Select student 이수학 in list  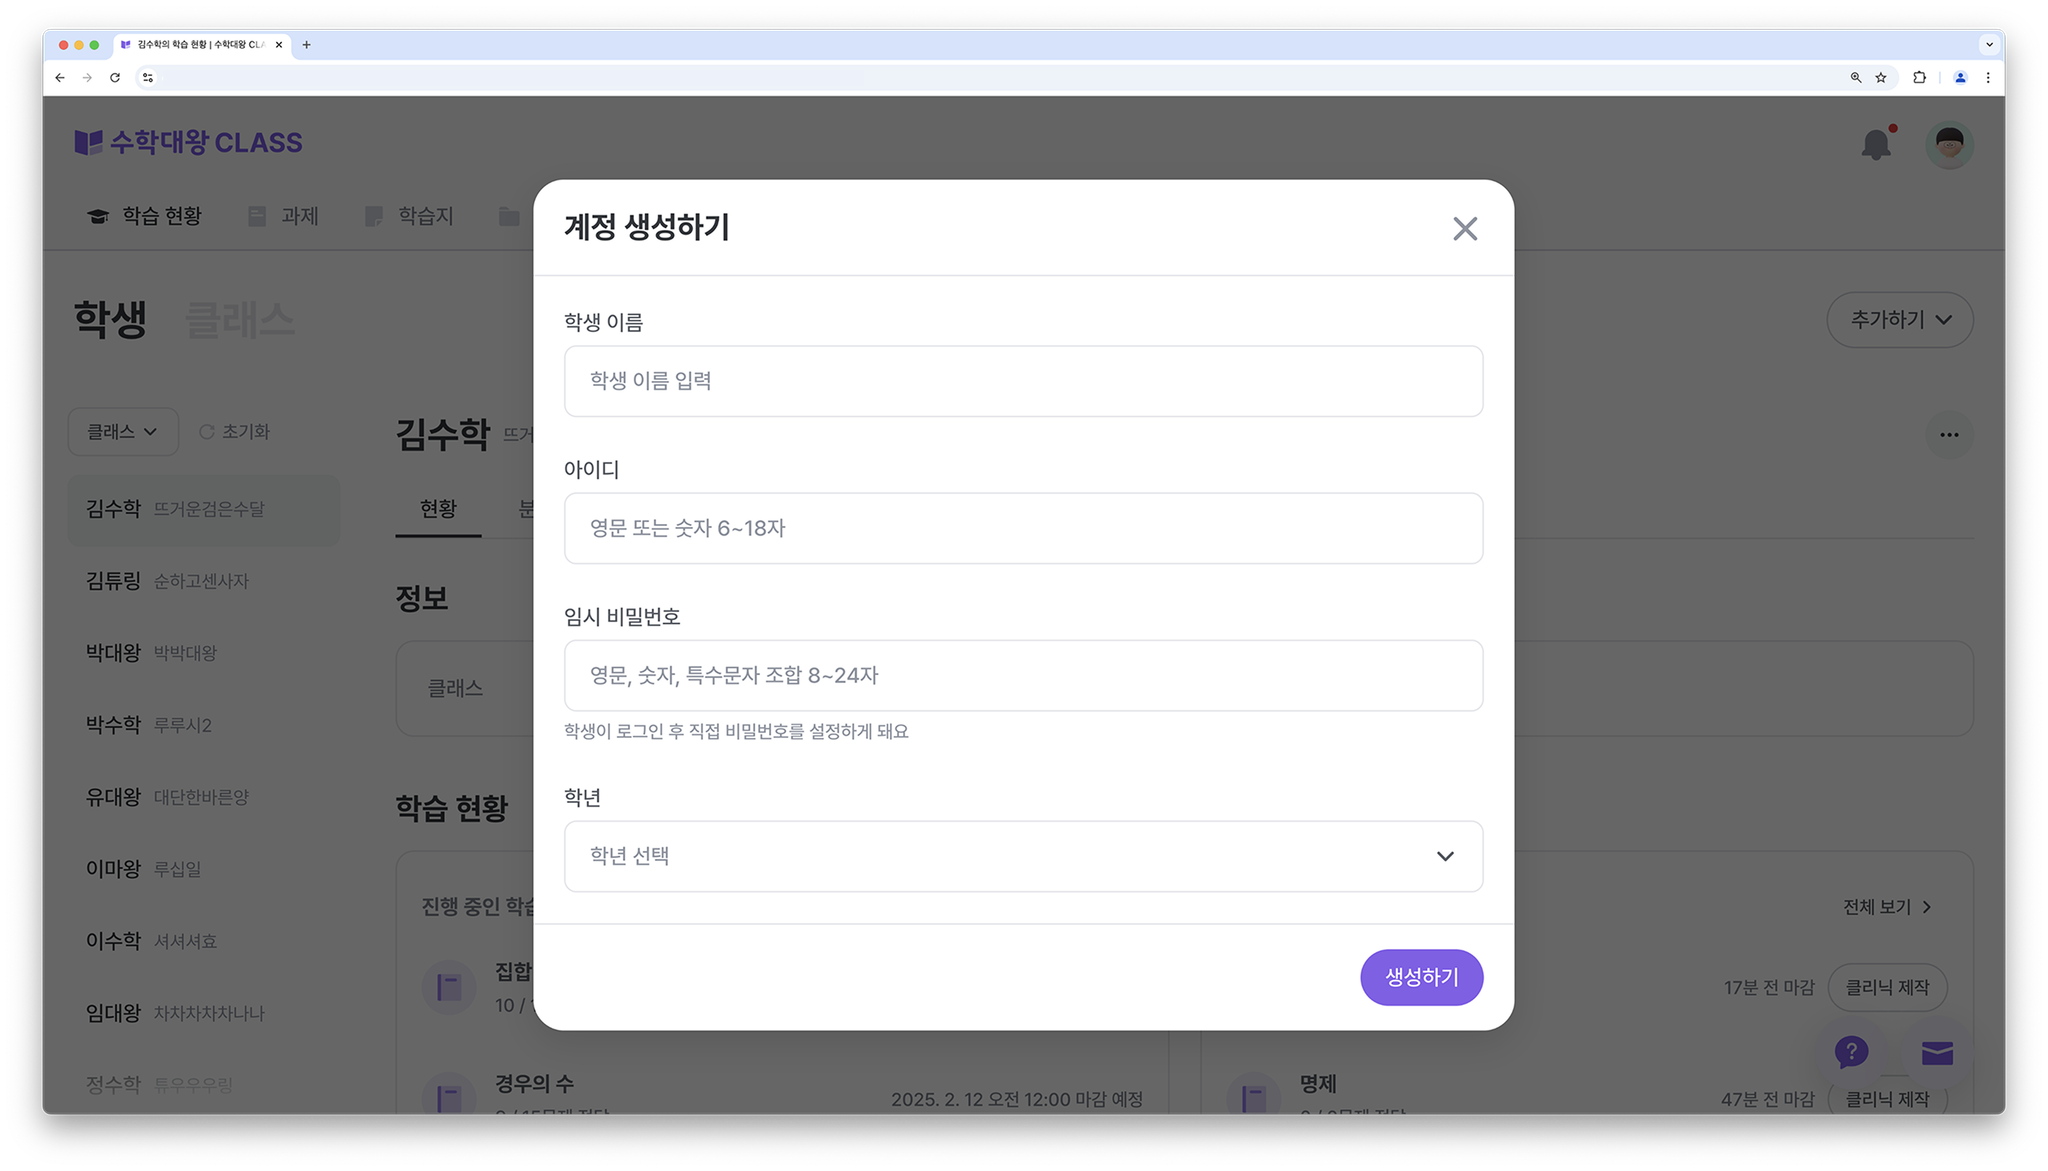[x=204, y=941]
